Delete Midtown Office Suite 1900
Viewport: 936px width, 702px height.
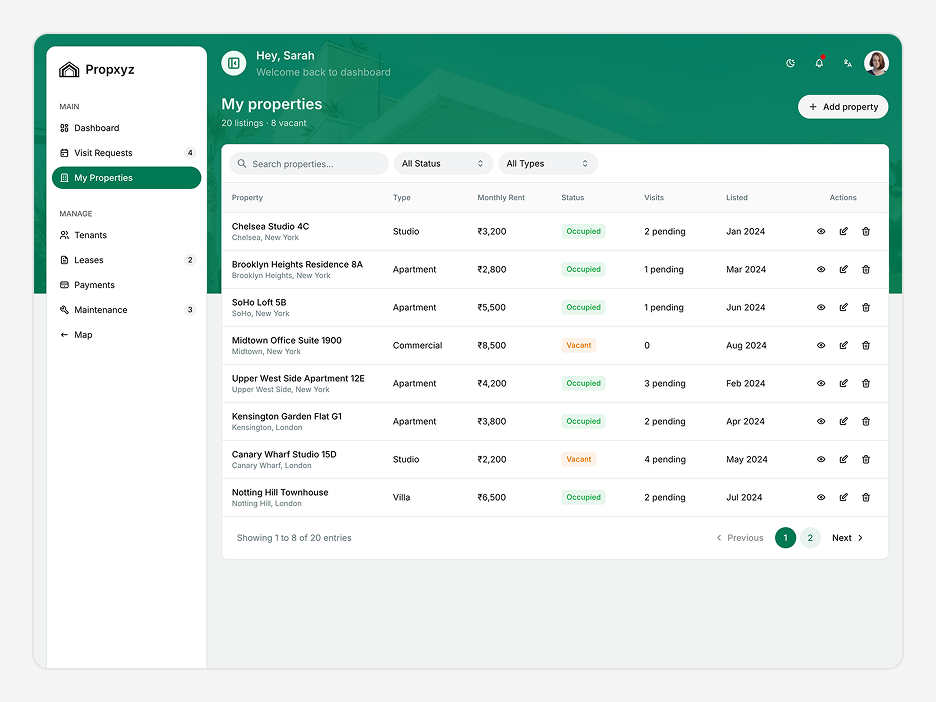pyautogui.click(x=866, y=345)
